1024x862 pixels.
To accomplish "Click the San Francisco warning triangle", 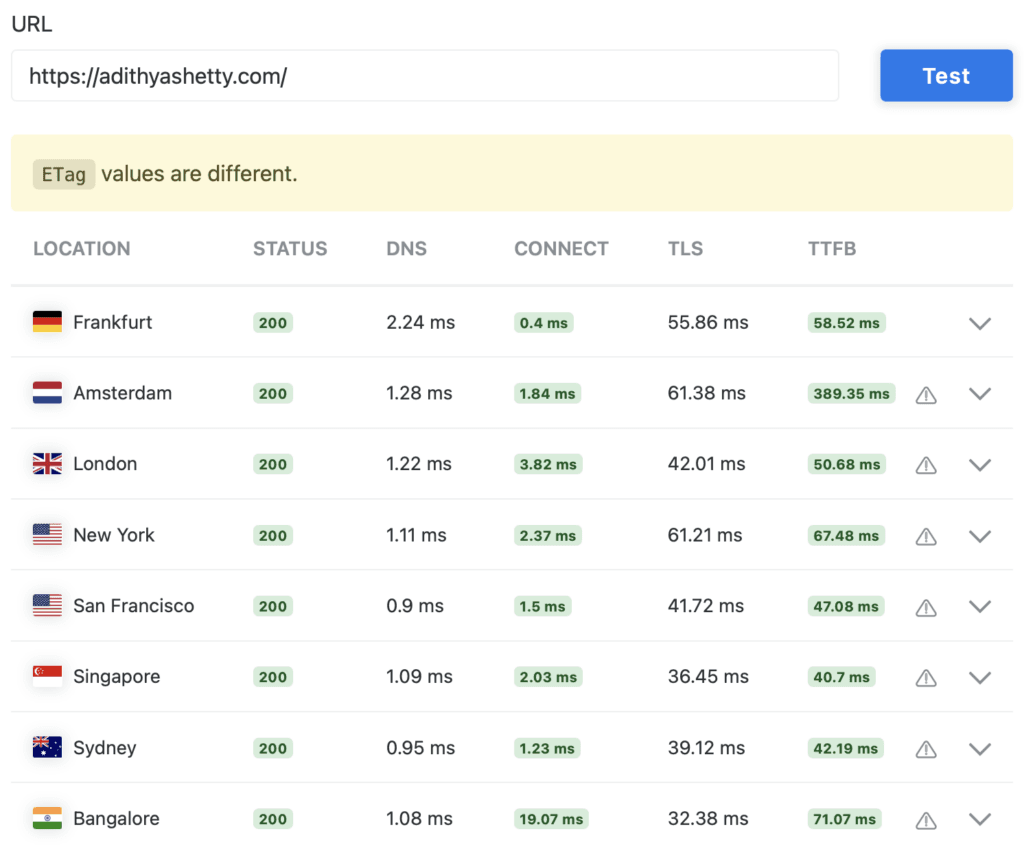I will click(926, 607).
